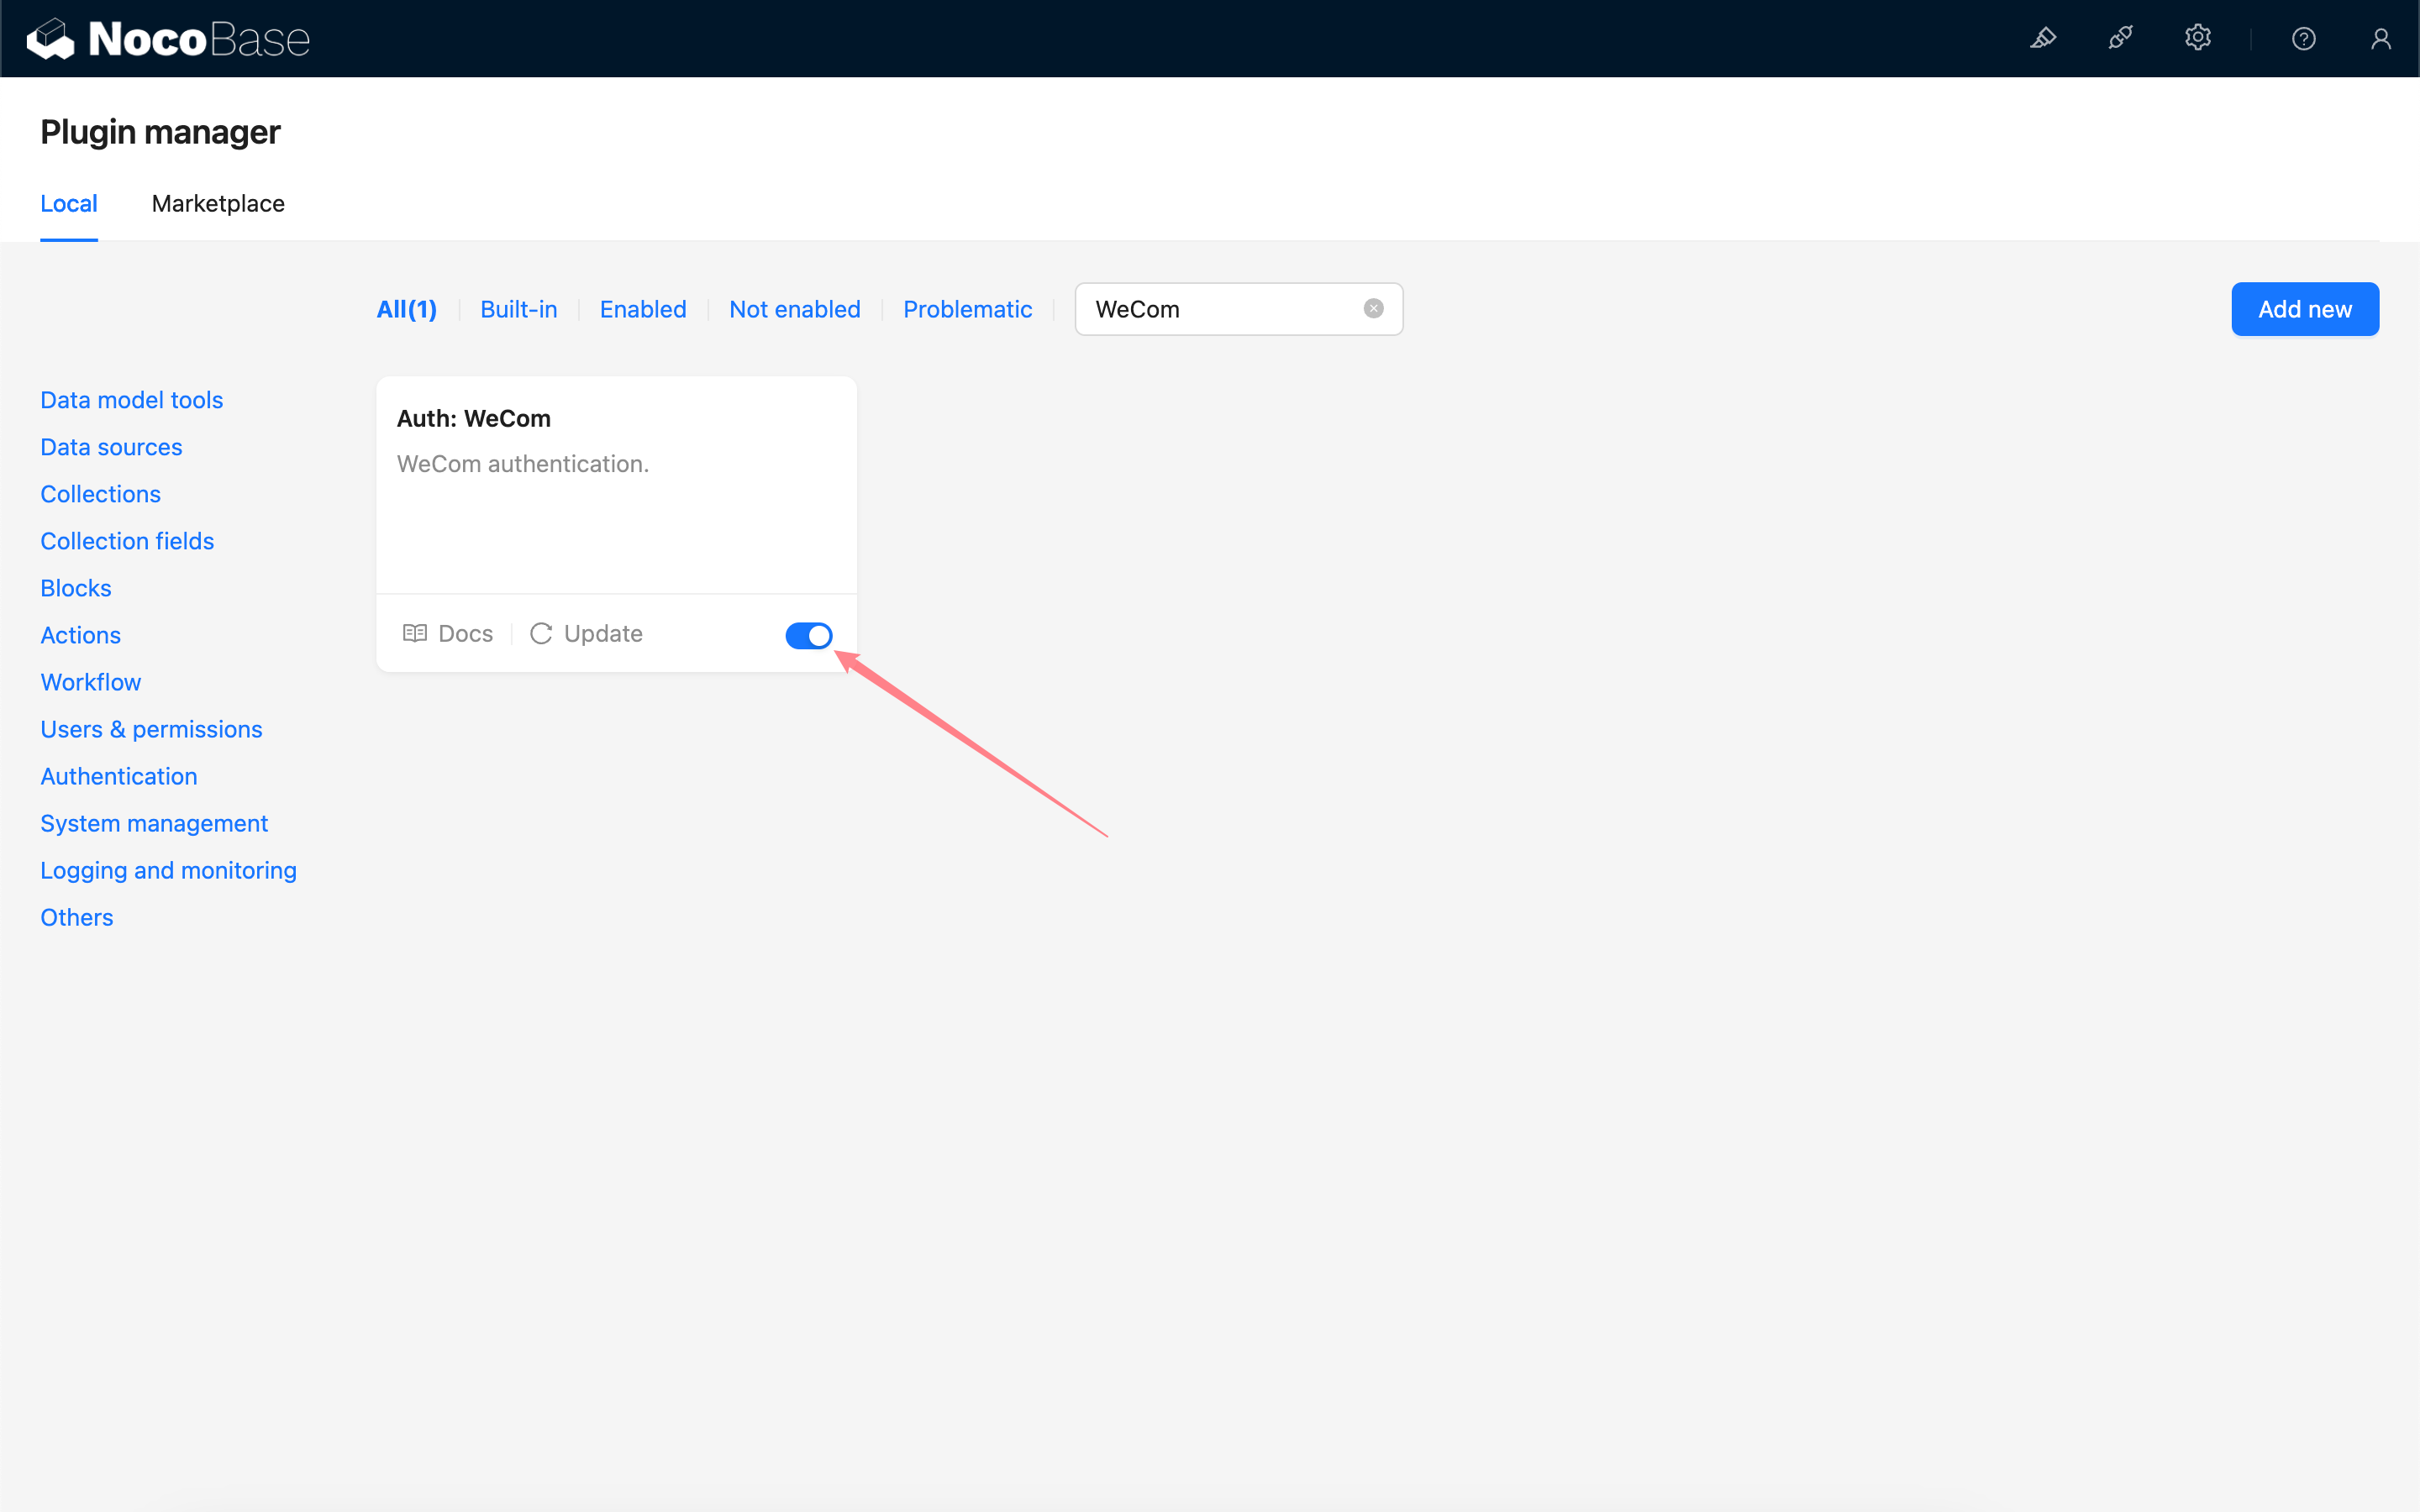Filter by Built-in plugins
The width and height of the screenshot is (2420, 1512).
tap(518, 309)
